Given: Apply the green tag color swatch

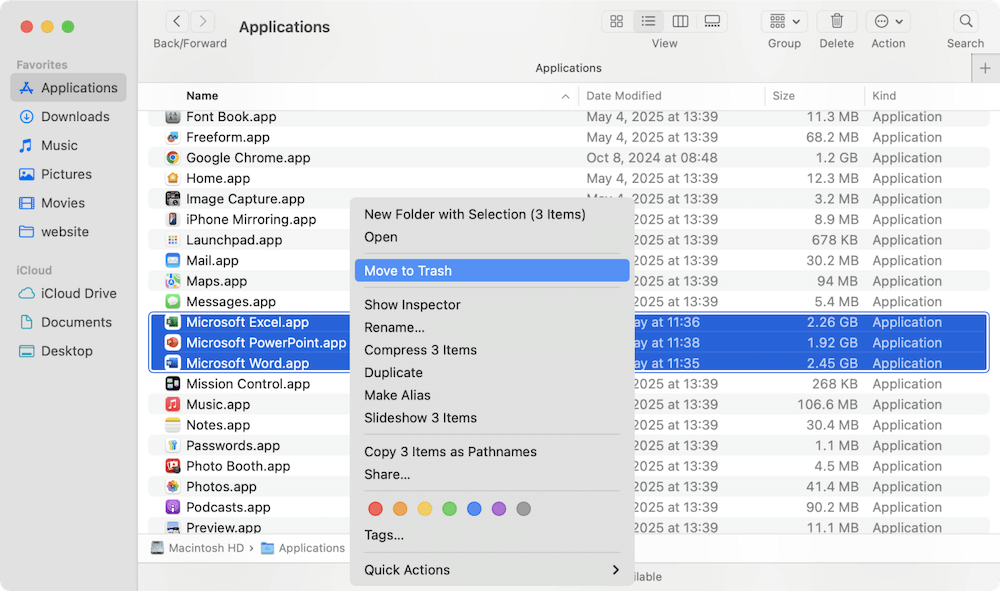Looking at the screenshot, I should [449, 509].
